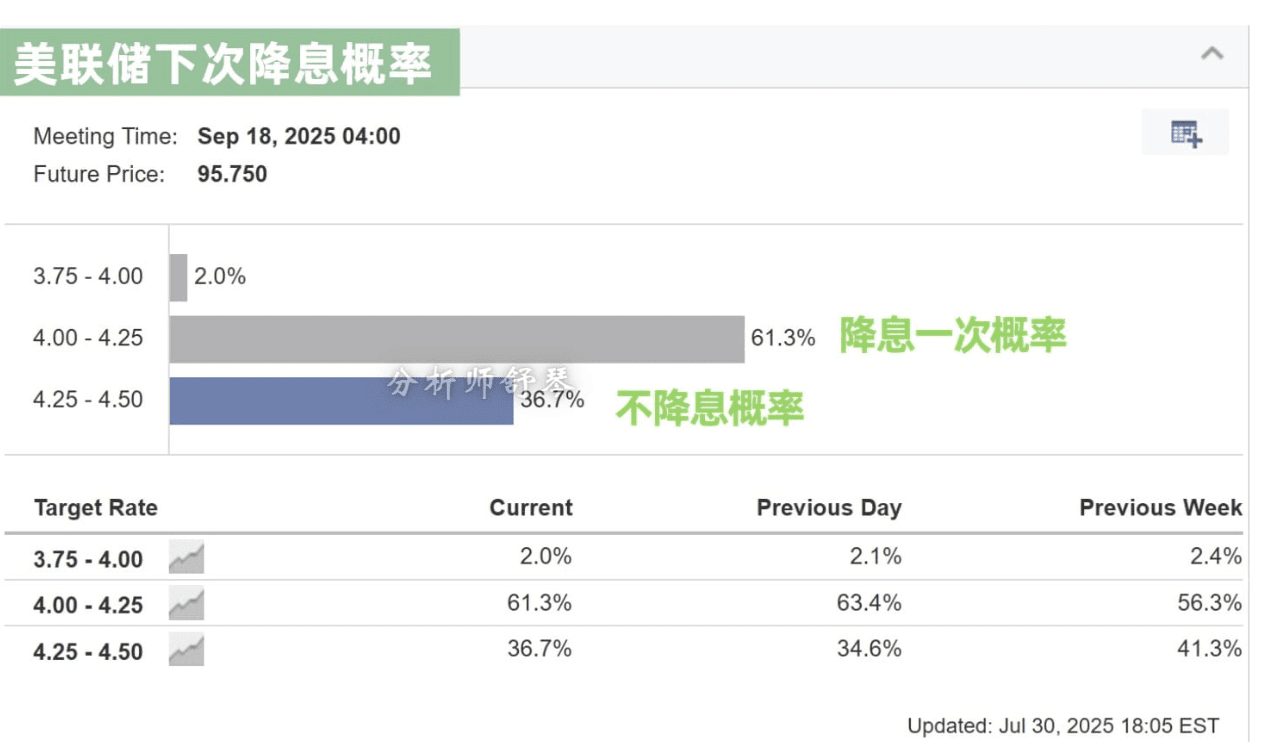Click the blue 36.7% probability bar
Image resolution: width=1277 pixels, height=742 pixels.
[341, 401]
